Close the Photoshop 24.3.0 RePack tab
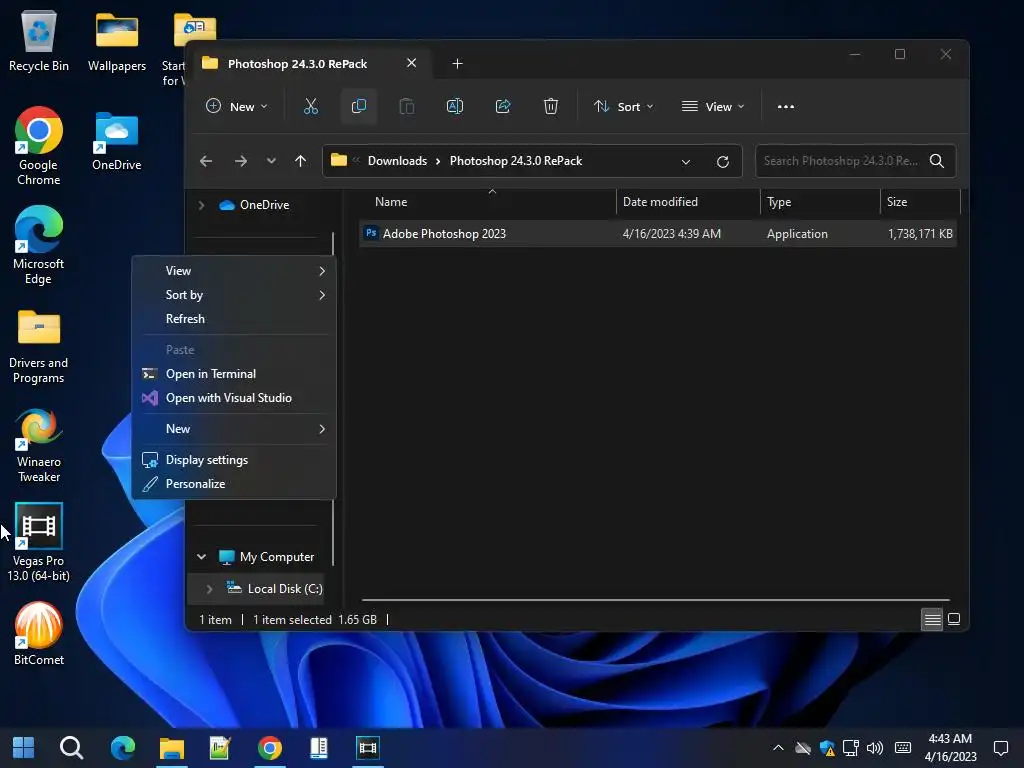 411,63
